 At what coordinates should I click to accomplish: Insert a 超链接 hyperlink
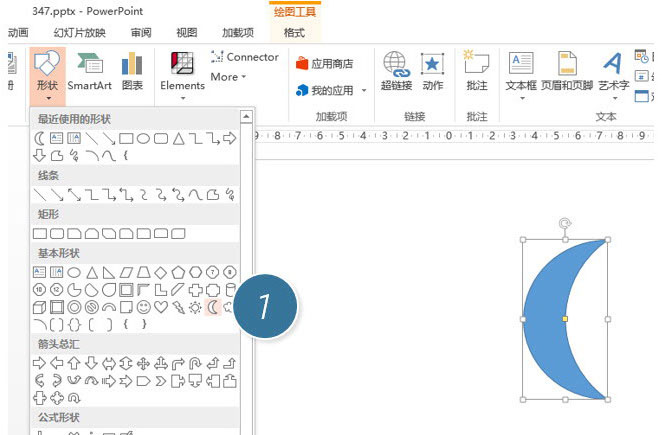[396, 72]
